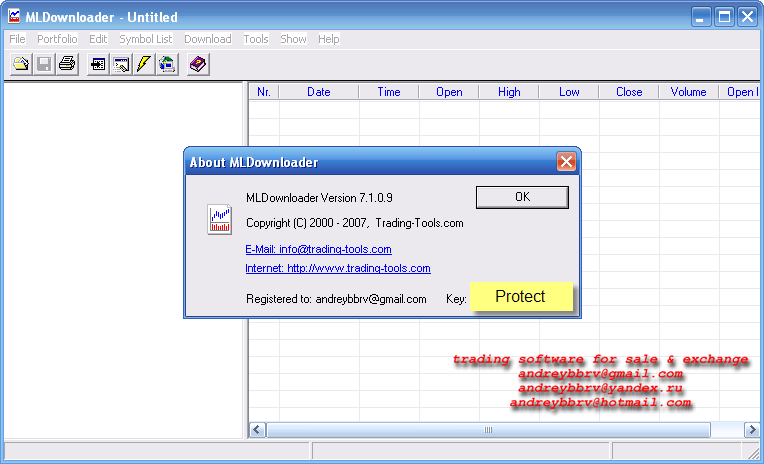
Task: Click the Date column header
Action: coord(318,92)
